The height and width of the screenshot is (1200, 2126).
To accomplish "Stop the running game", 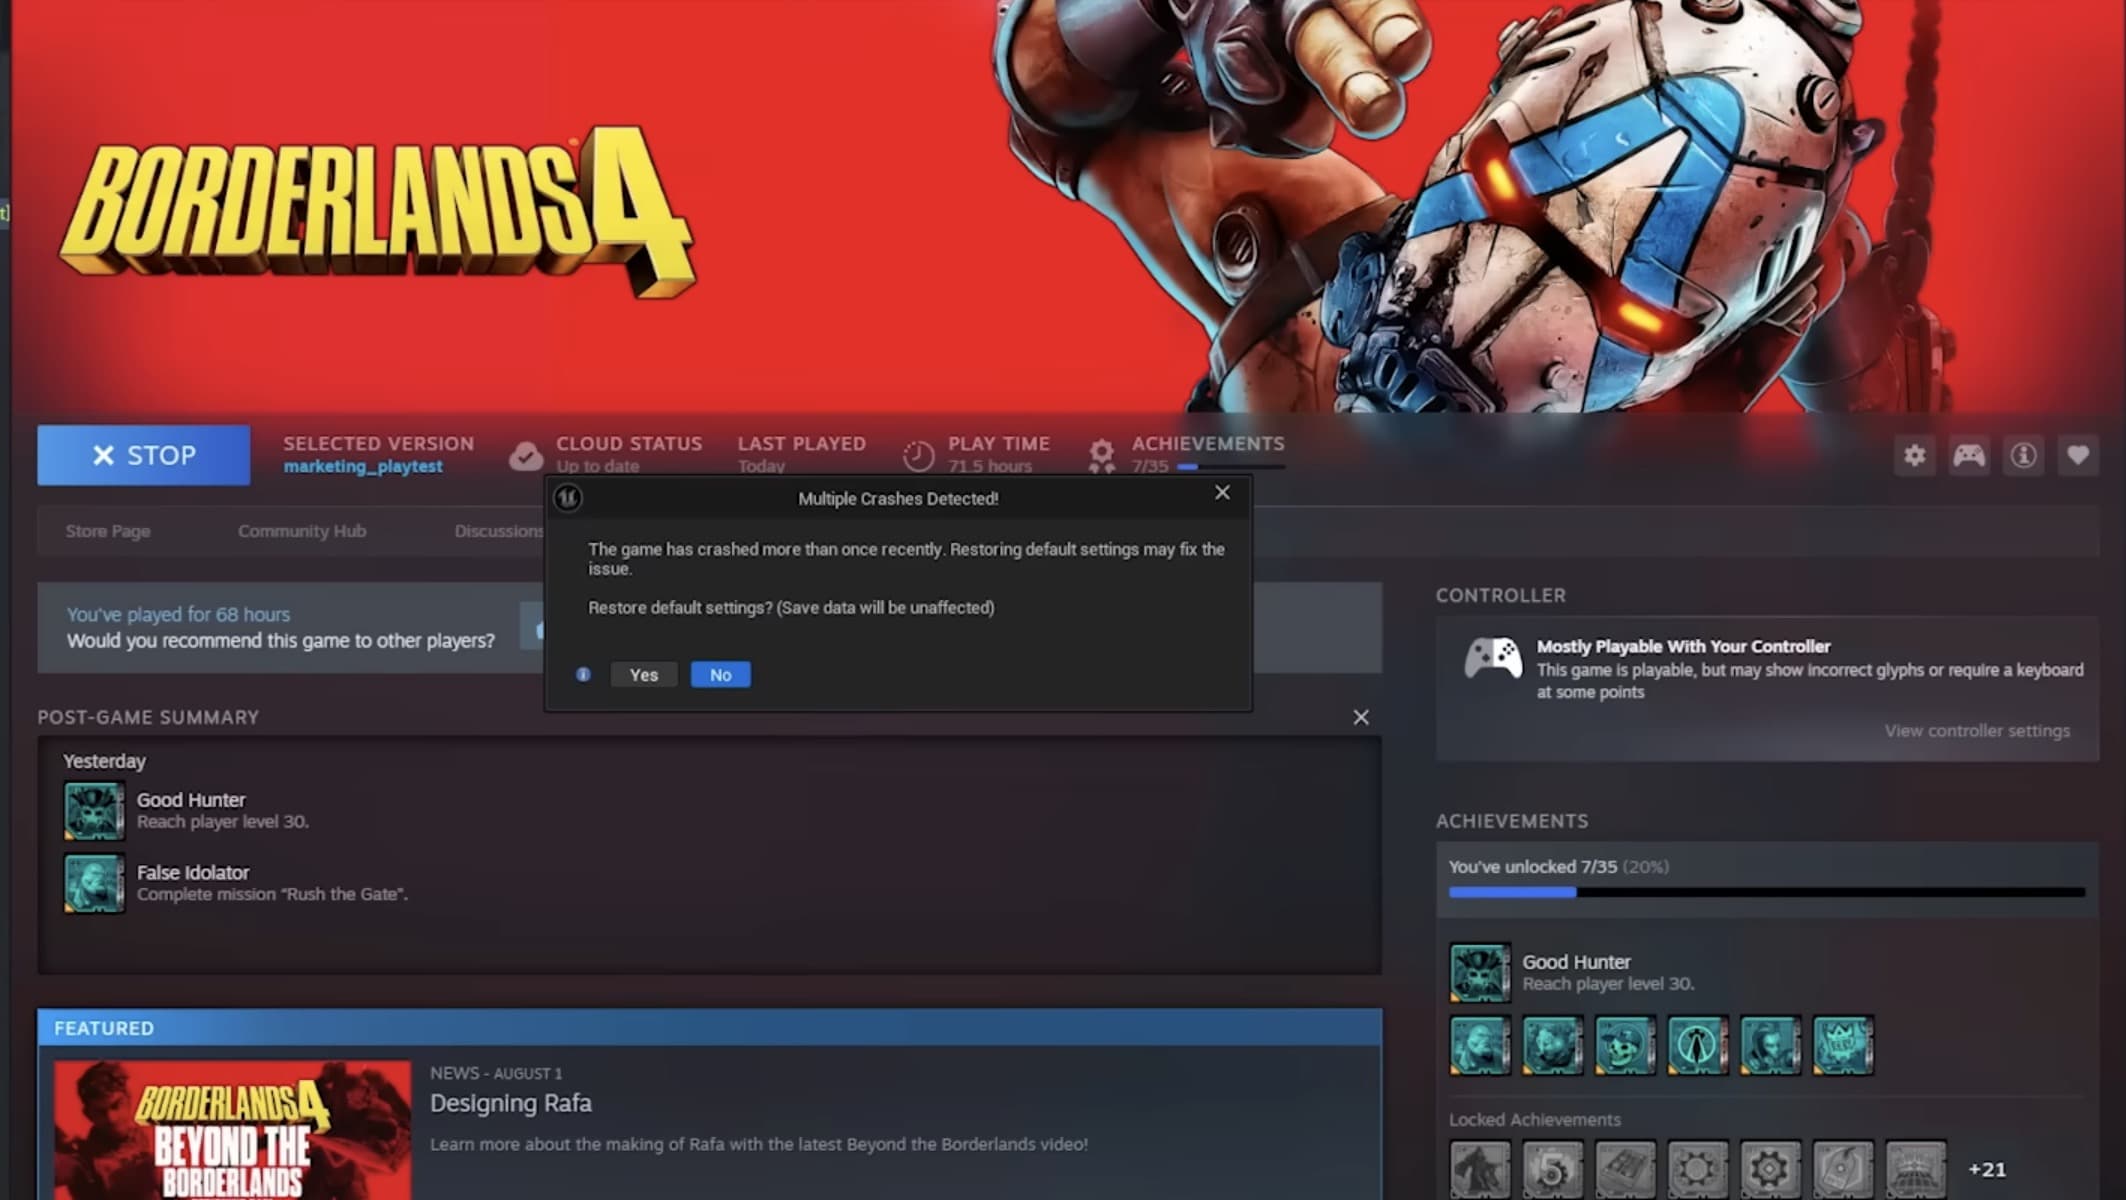I will [x=144, y=455].
